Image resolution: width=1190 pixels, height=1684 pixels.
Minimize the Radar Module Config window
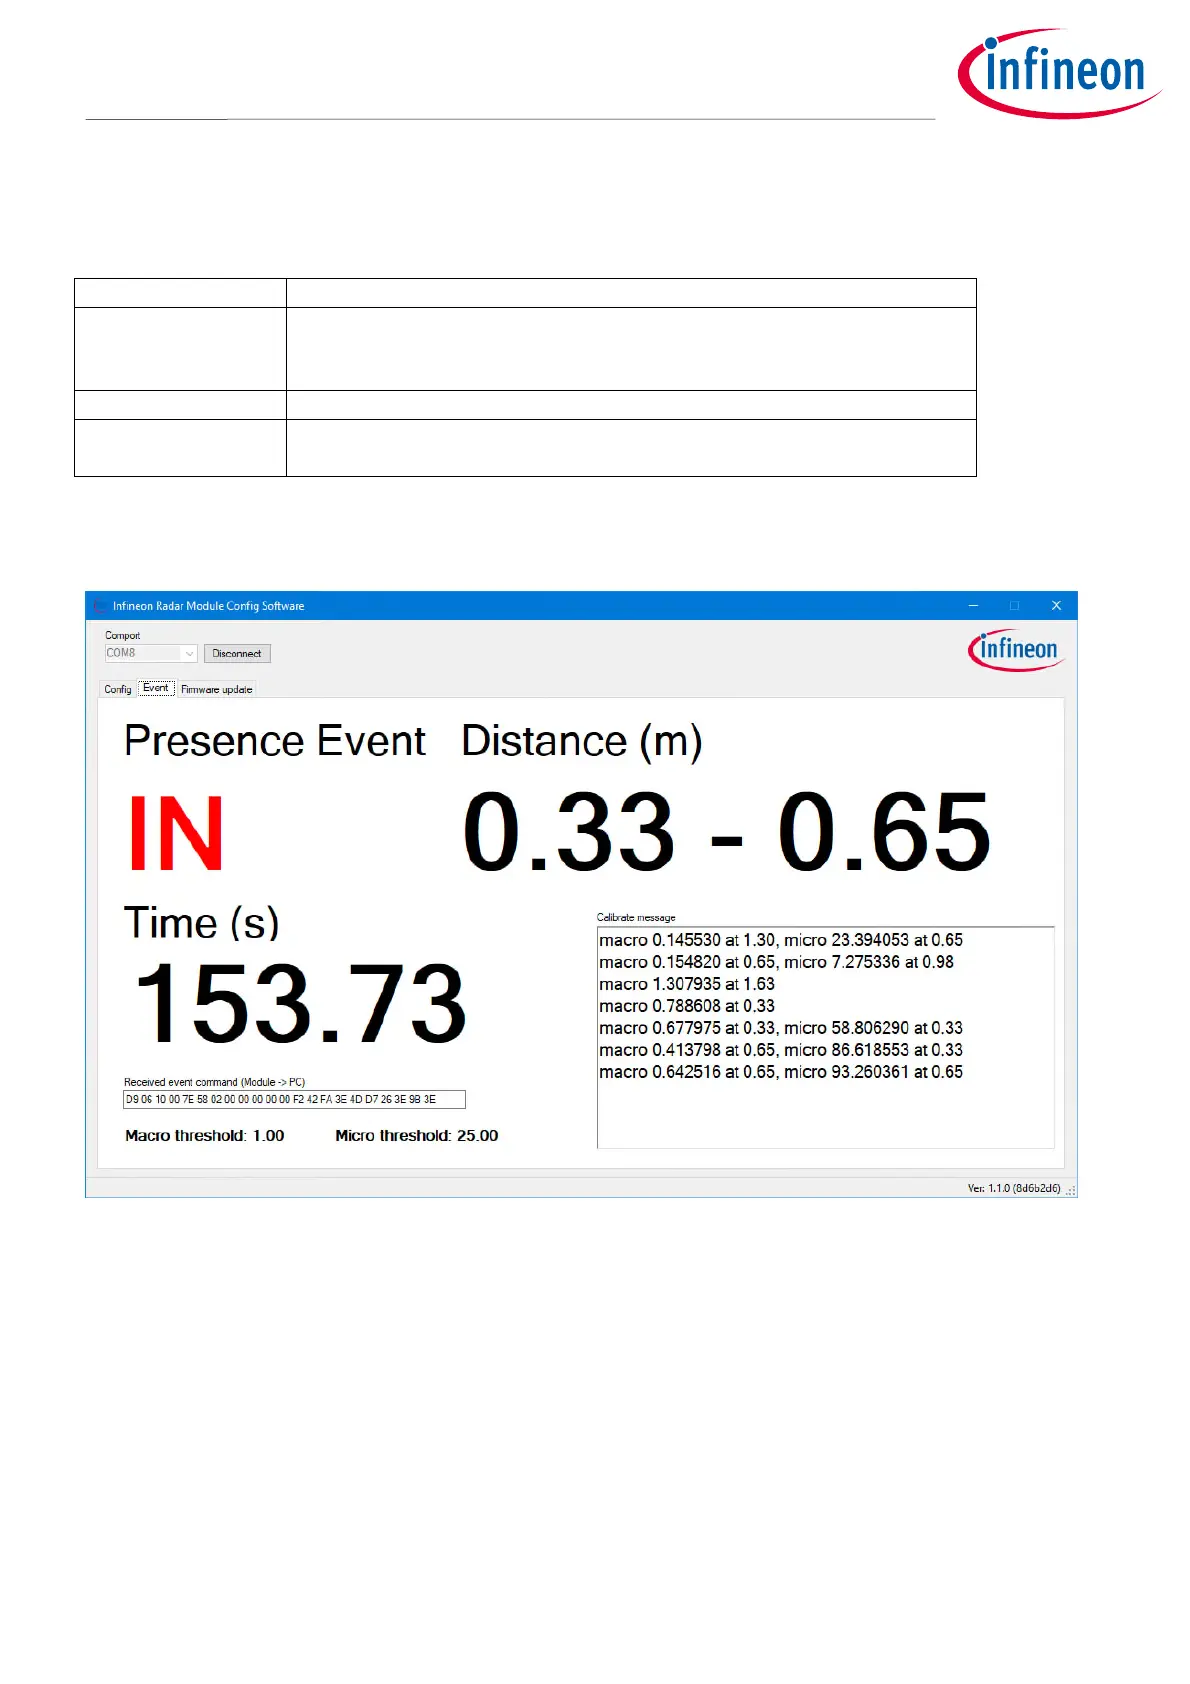click(973, 606)
